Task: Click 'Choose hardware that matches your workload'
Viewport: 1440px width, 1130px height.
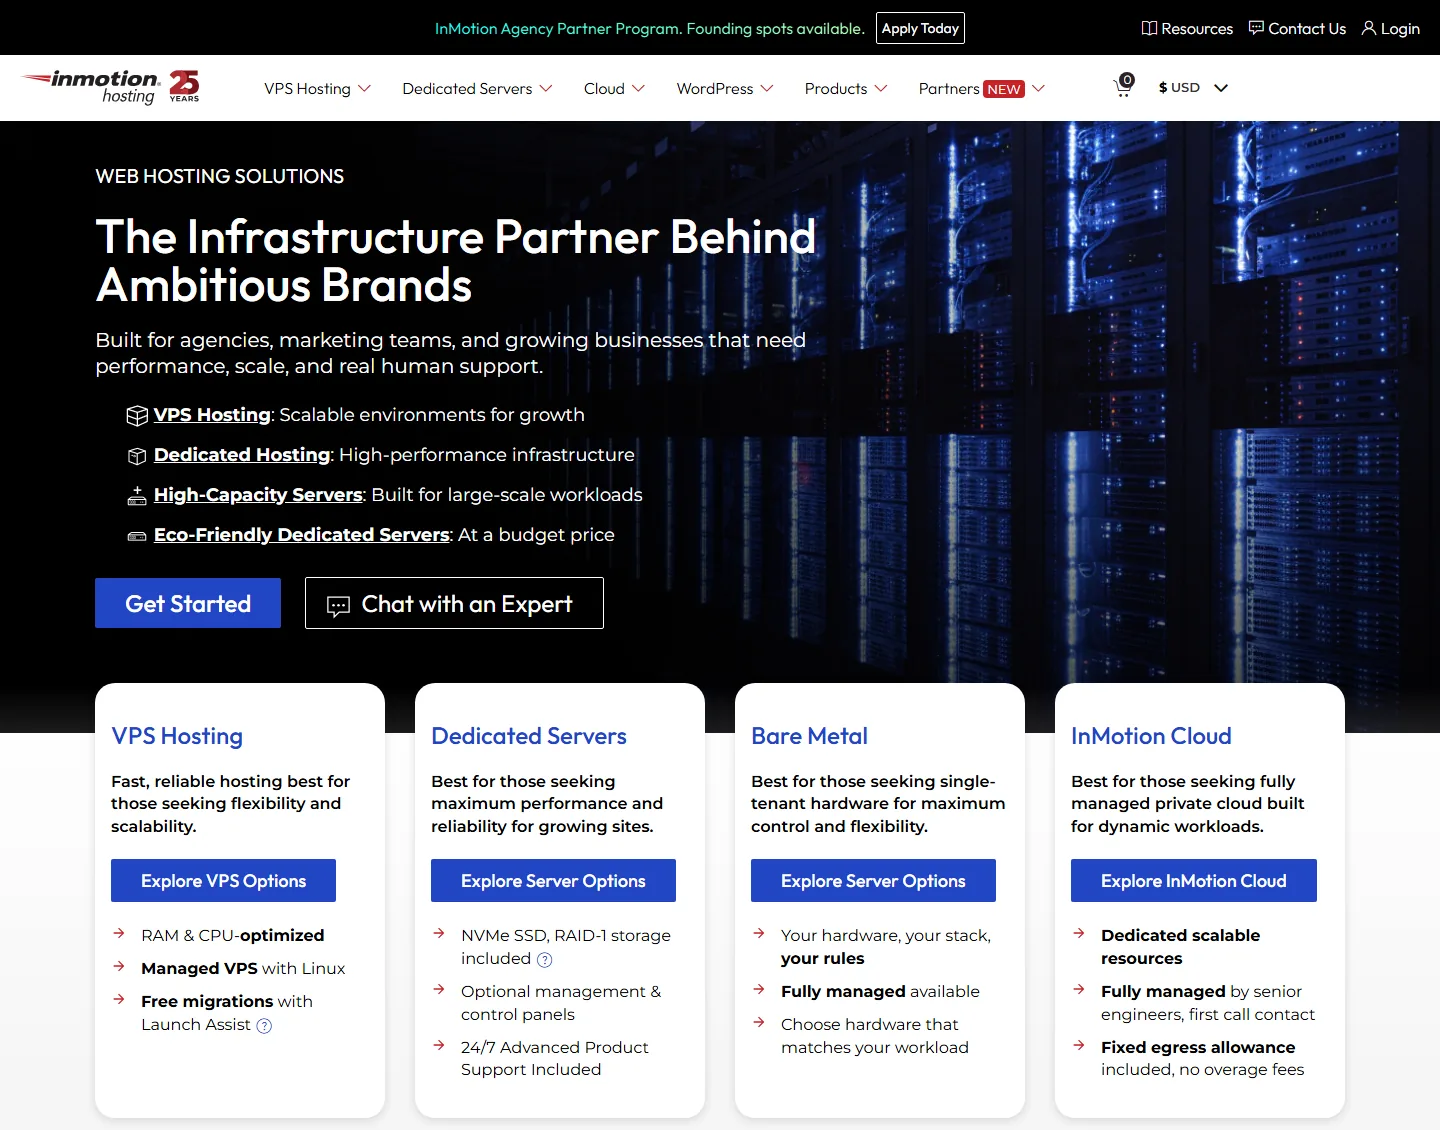Action: point(875,1035)
